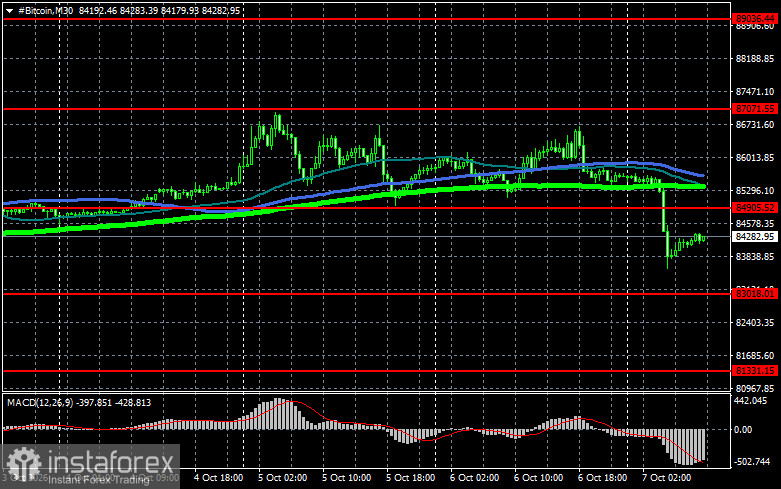Click the 0.00 MACD scale label
The image size is (781, 489).
click(743, 430)
